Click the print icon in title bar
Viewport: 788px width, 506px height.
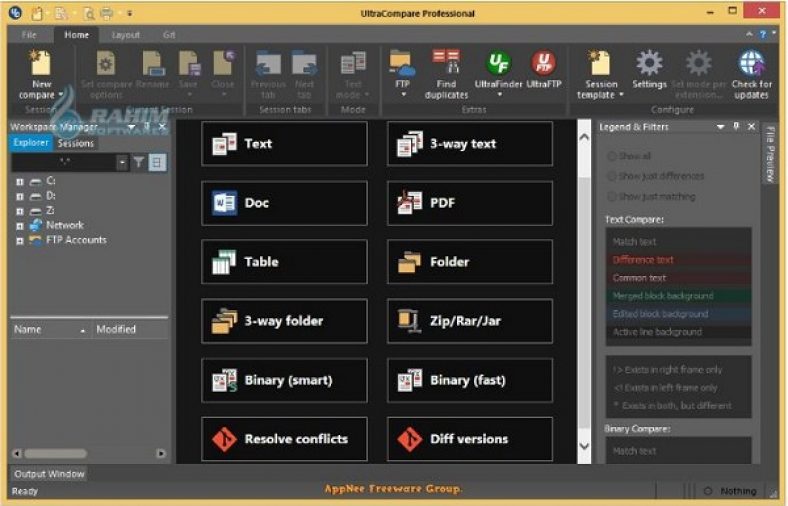[107, 13]
